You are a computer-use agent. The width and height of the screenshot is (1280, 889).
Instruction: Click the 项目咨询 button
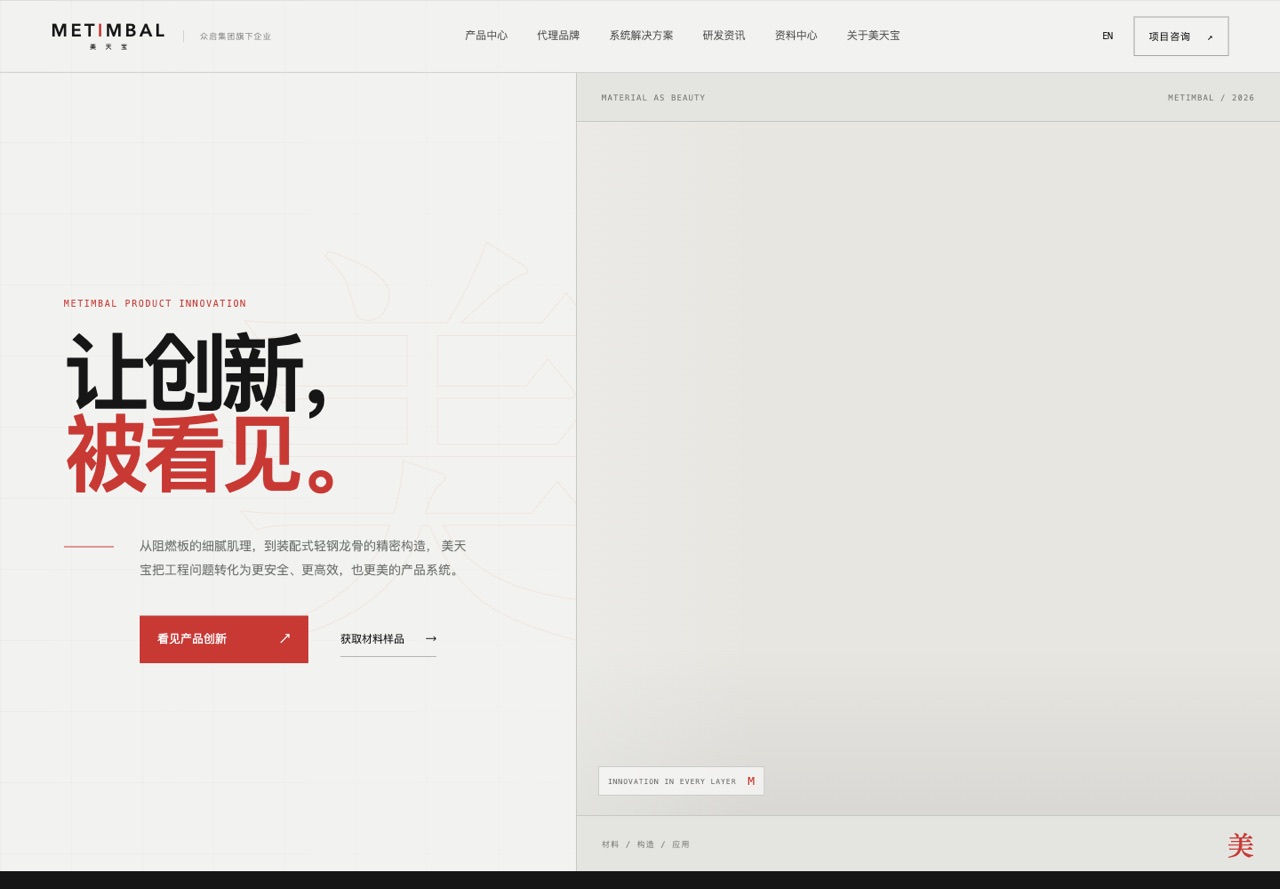coord(1181,36)
